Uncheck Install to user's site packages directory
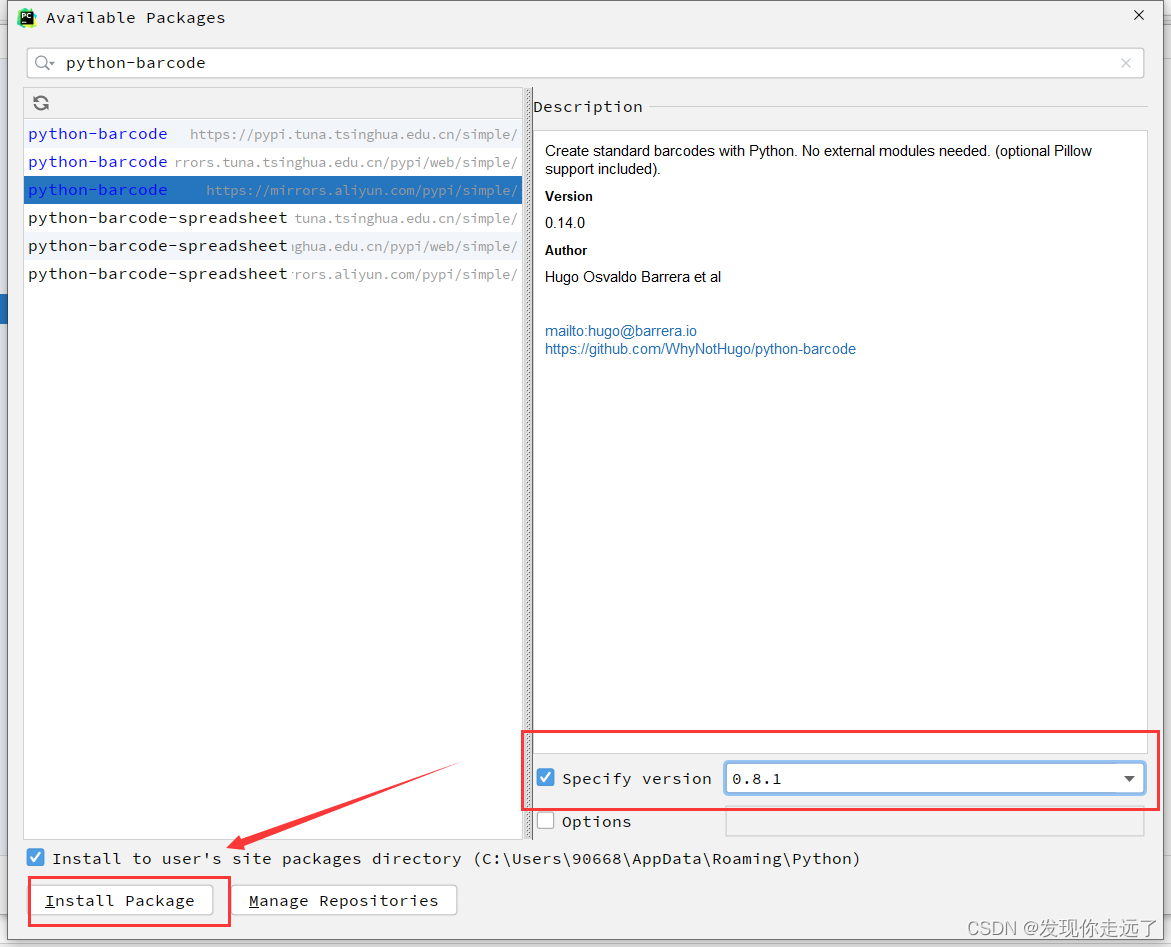The height and width of the screenshot is (947, 1171). 35,857
